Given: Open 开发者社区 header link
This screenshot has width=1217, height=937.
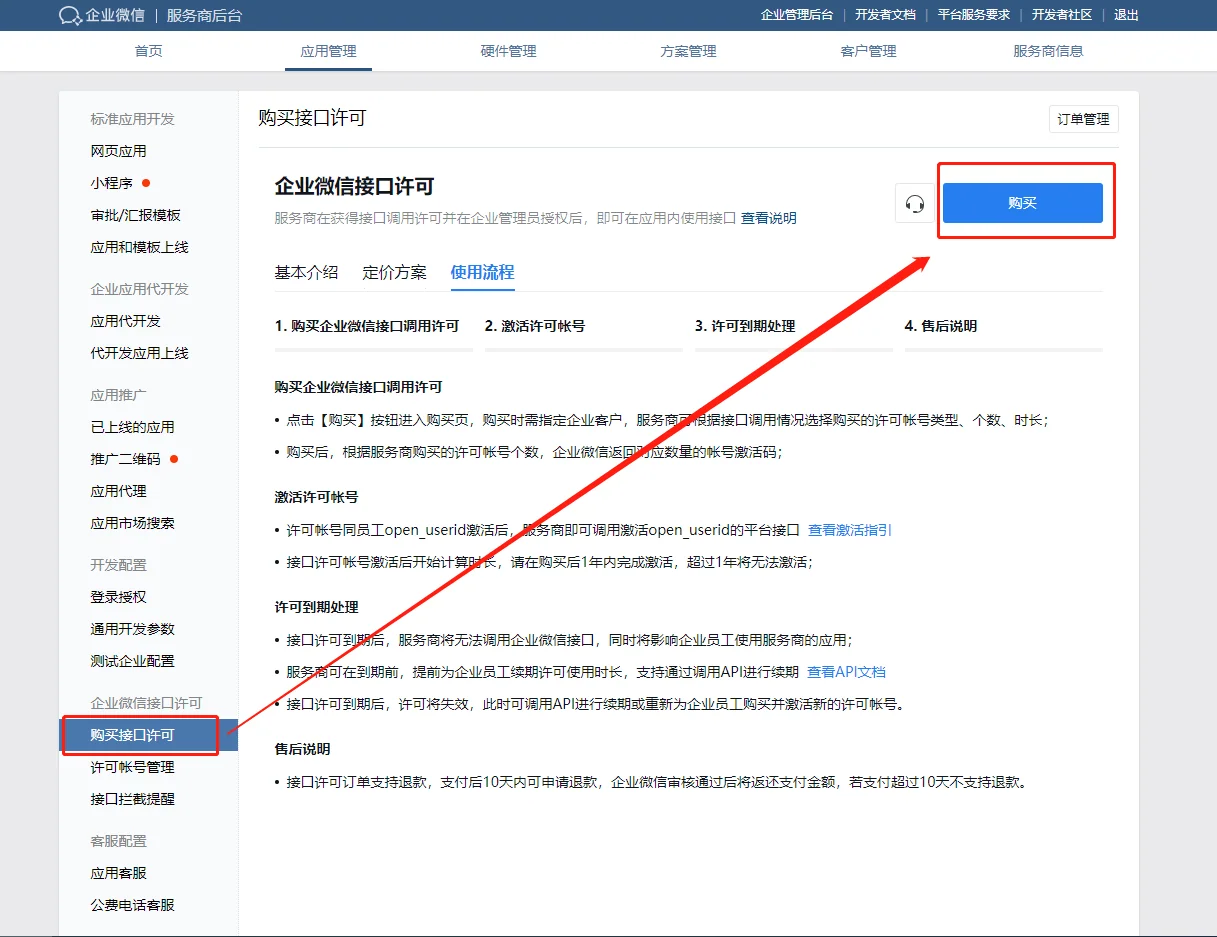Looking at the screenshot, I should (x=1062, y=15).
